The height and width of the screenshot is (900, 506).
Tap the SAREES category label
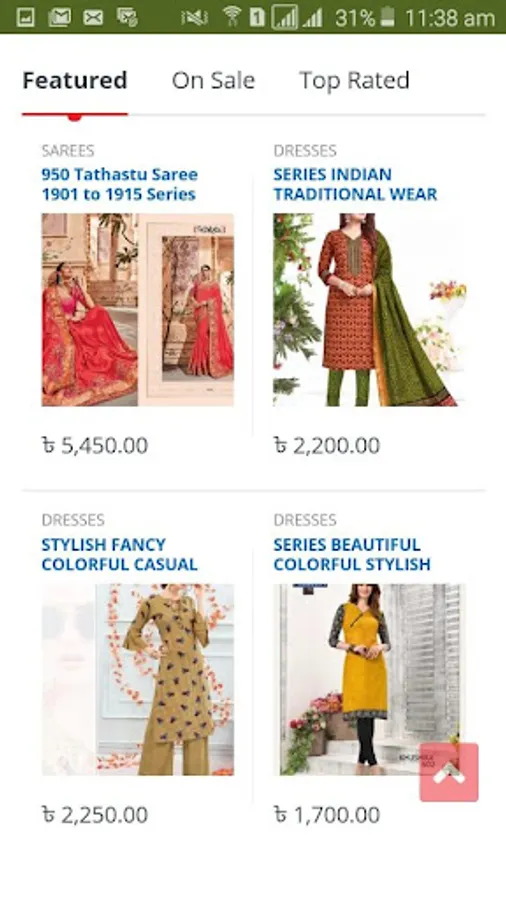click(x=68, y=151)
